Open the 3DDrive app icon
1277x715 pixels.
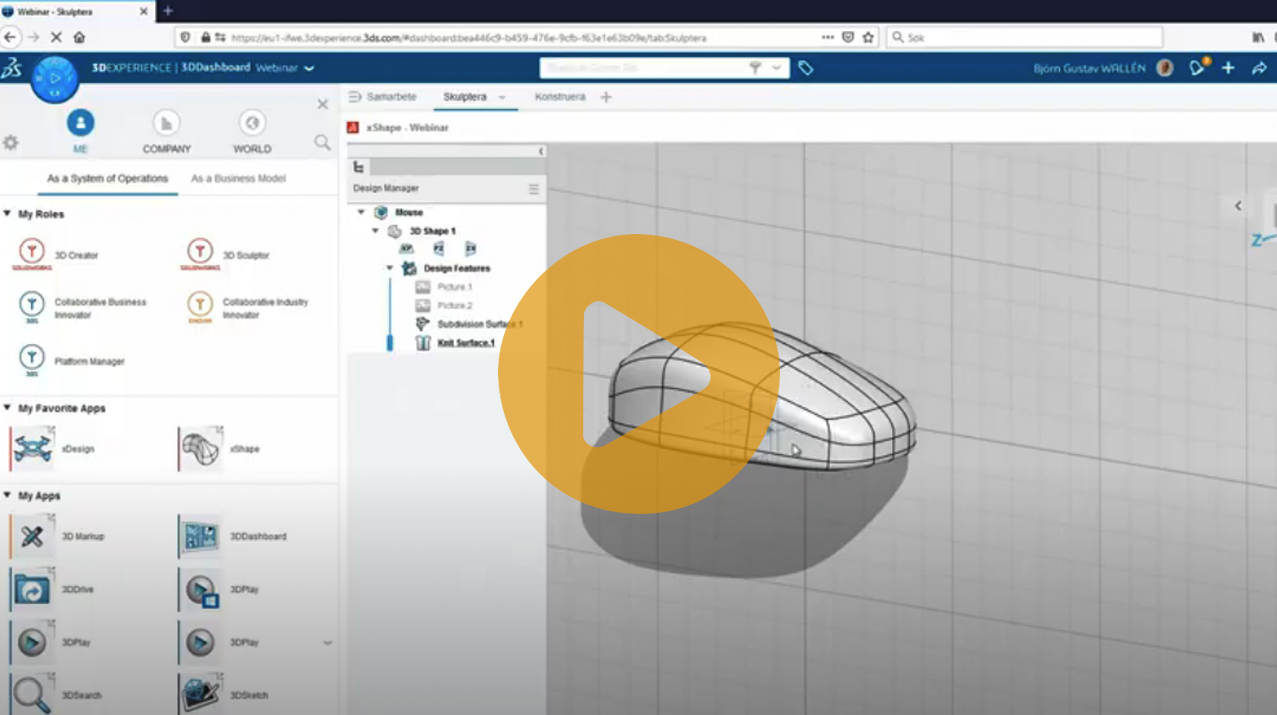pyautogui.click(x=32, y=590)
